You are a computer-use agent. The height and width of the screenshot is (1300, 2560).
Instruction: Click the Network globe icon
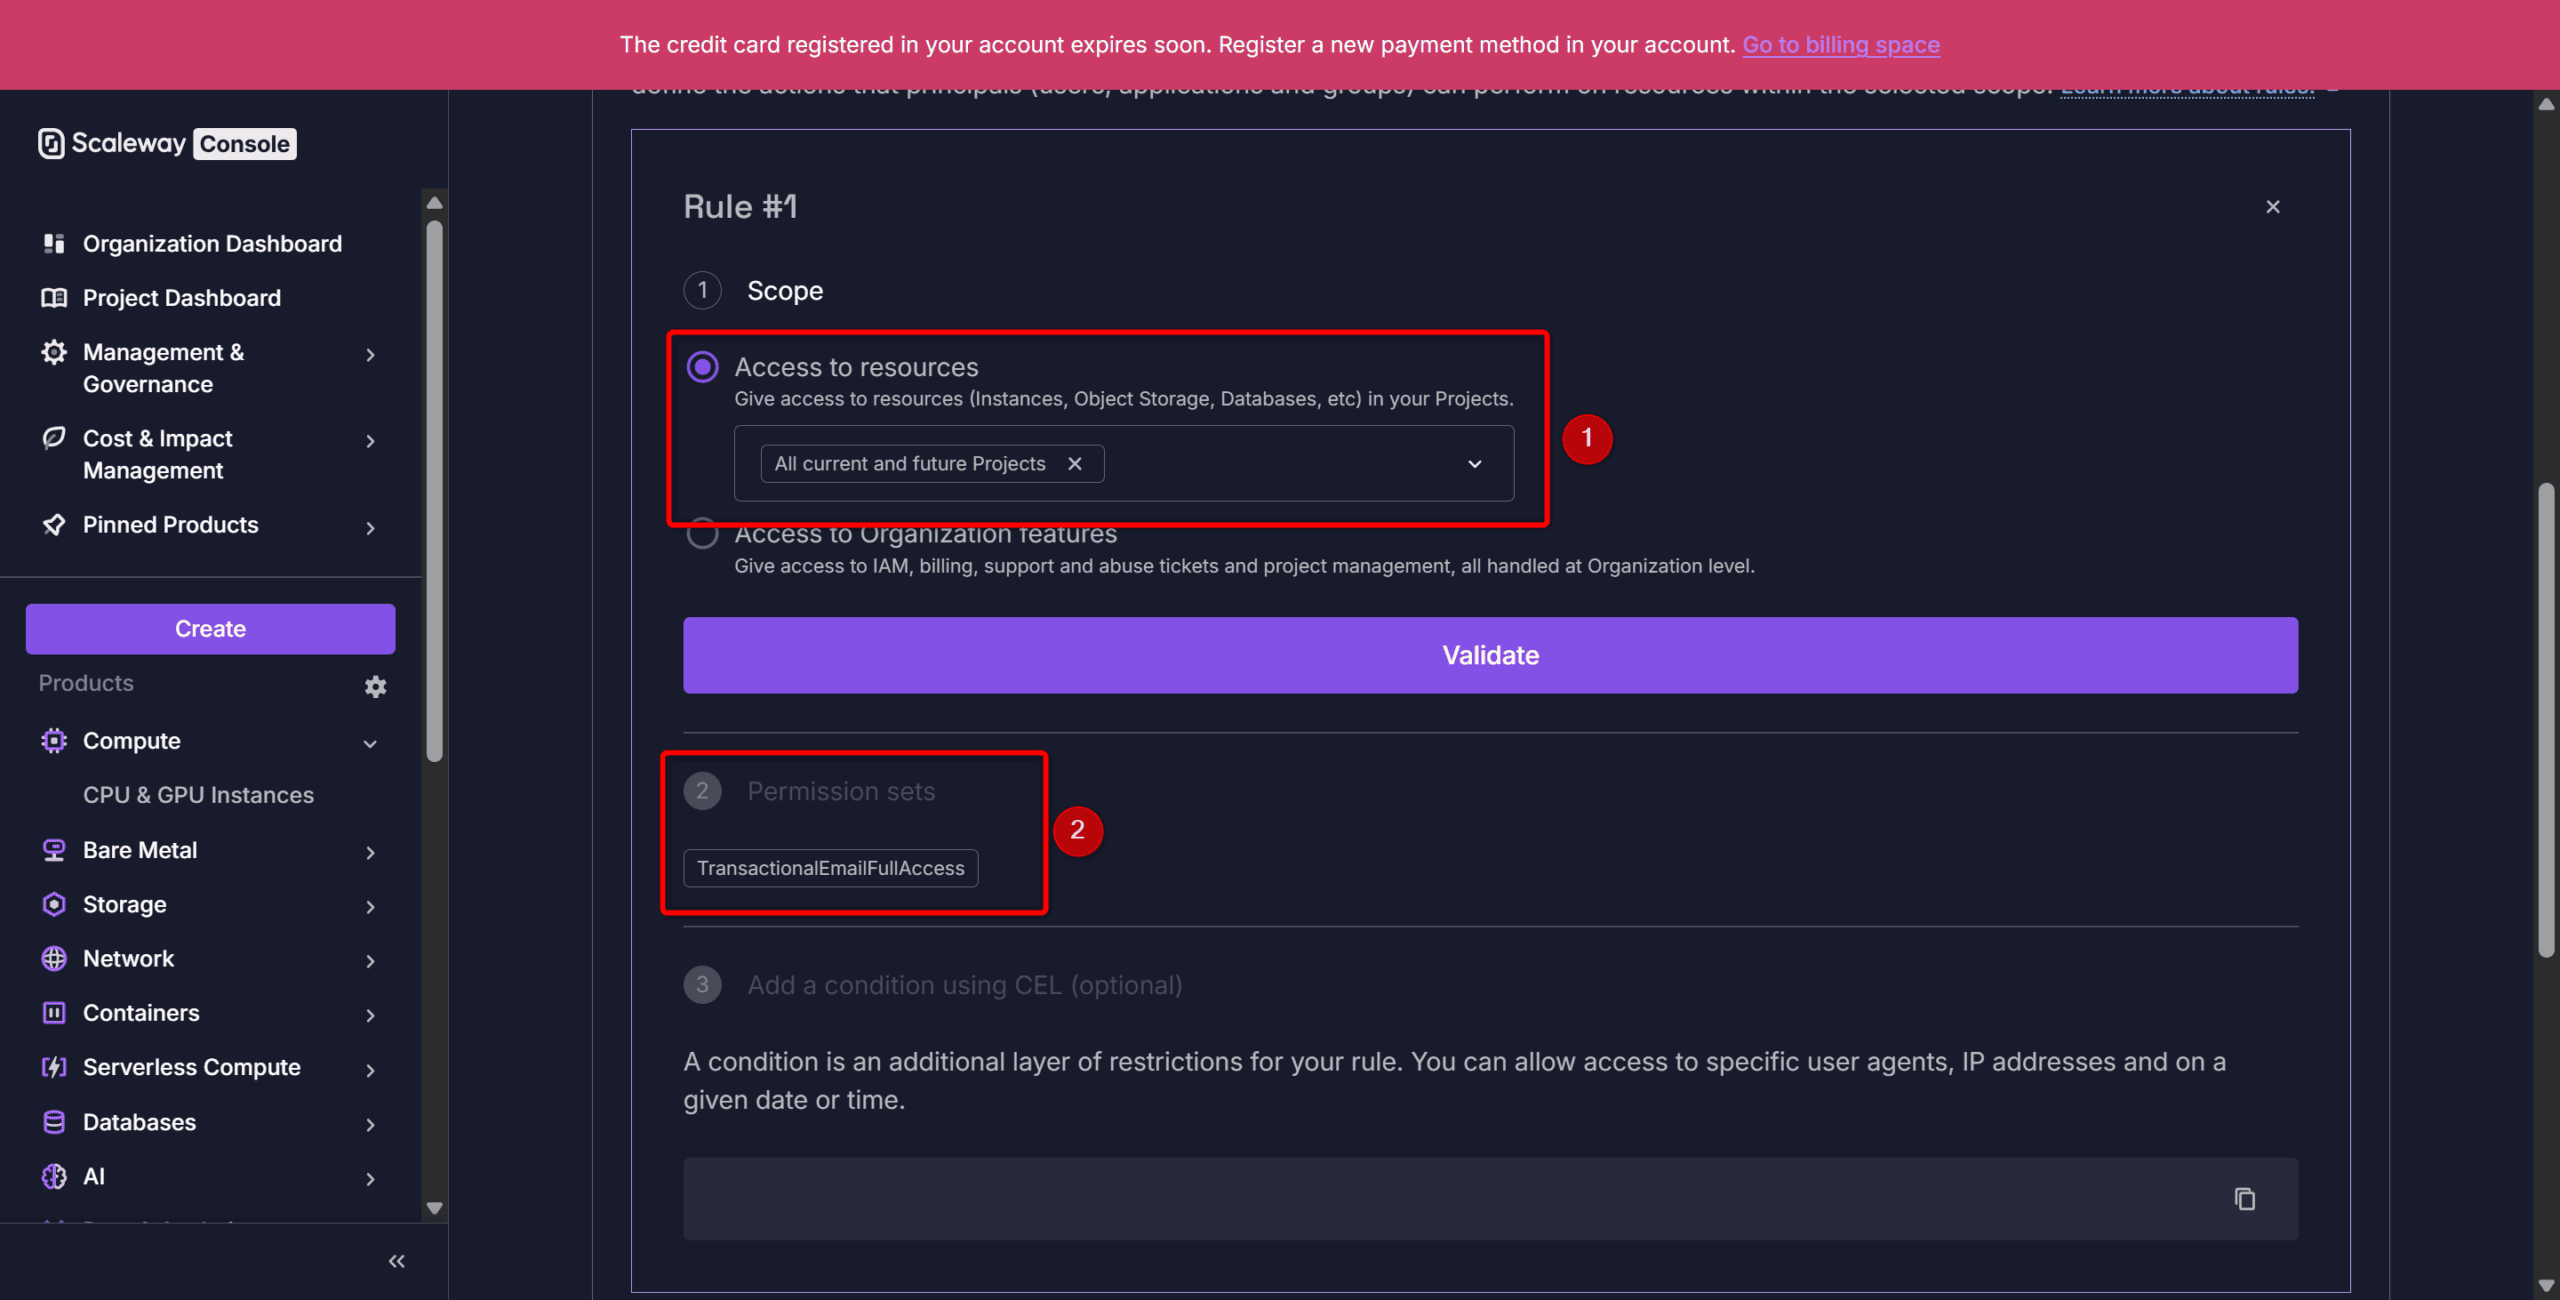click(x=54, y=959)
